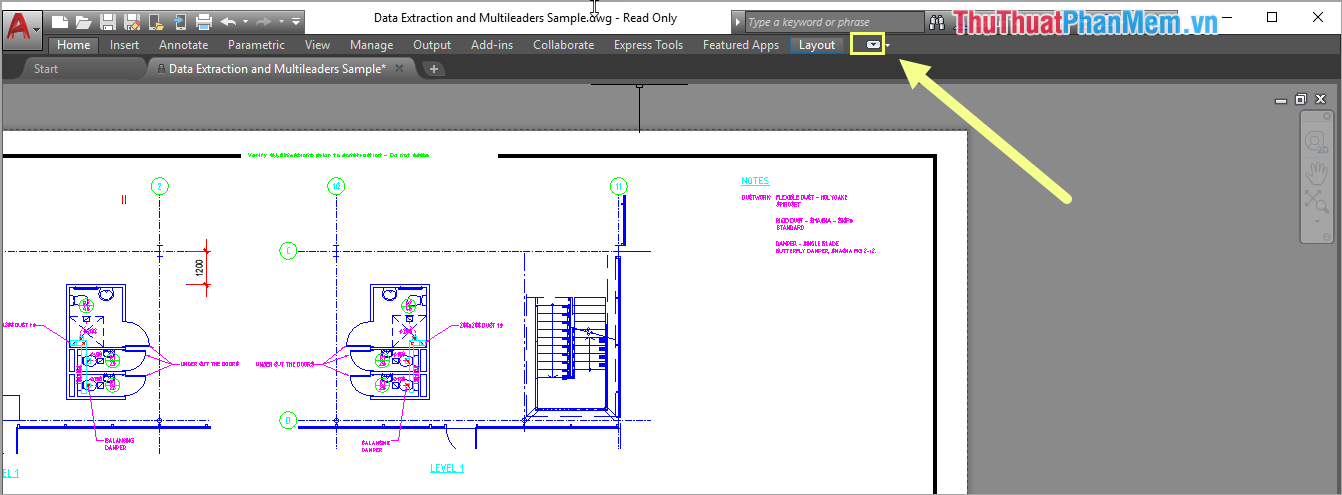Select Data Extraction and Multileaders Sample tab
This screenshot has width=1342, height=495.
[x=278, y=69]
